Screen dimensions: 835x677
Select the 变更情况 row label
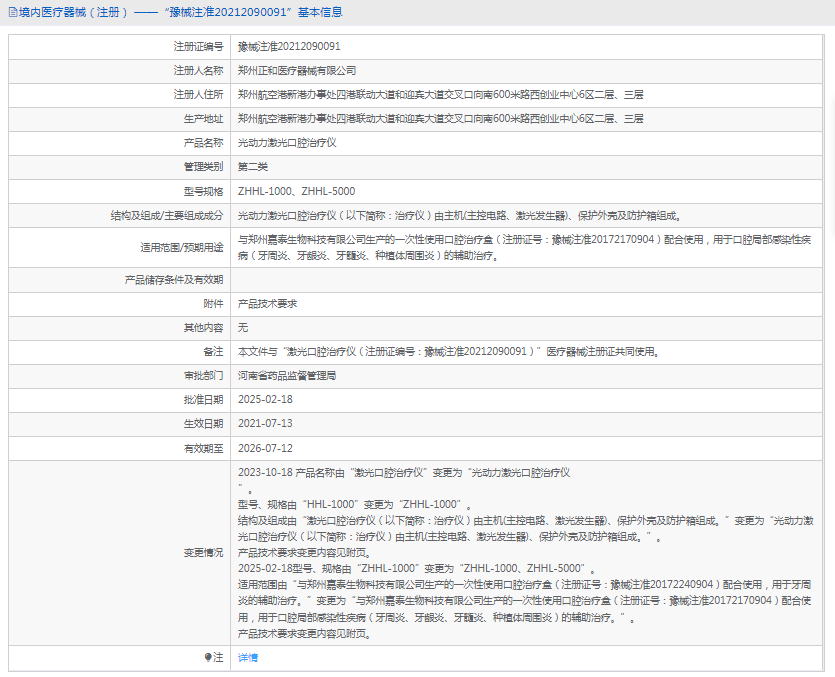click(x=203, y=553)
